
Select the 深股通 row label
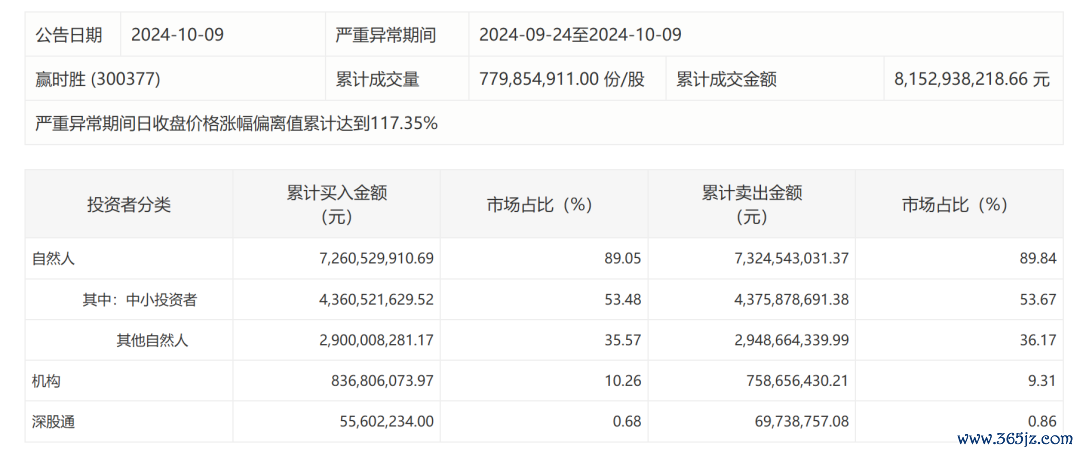click(x=53, y=422)
